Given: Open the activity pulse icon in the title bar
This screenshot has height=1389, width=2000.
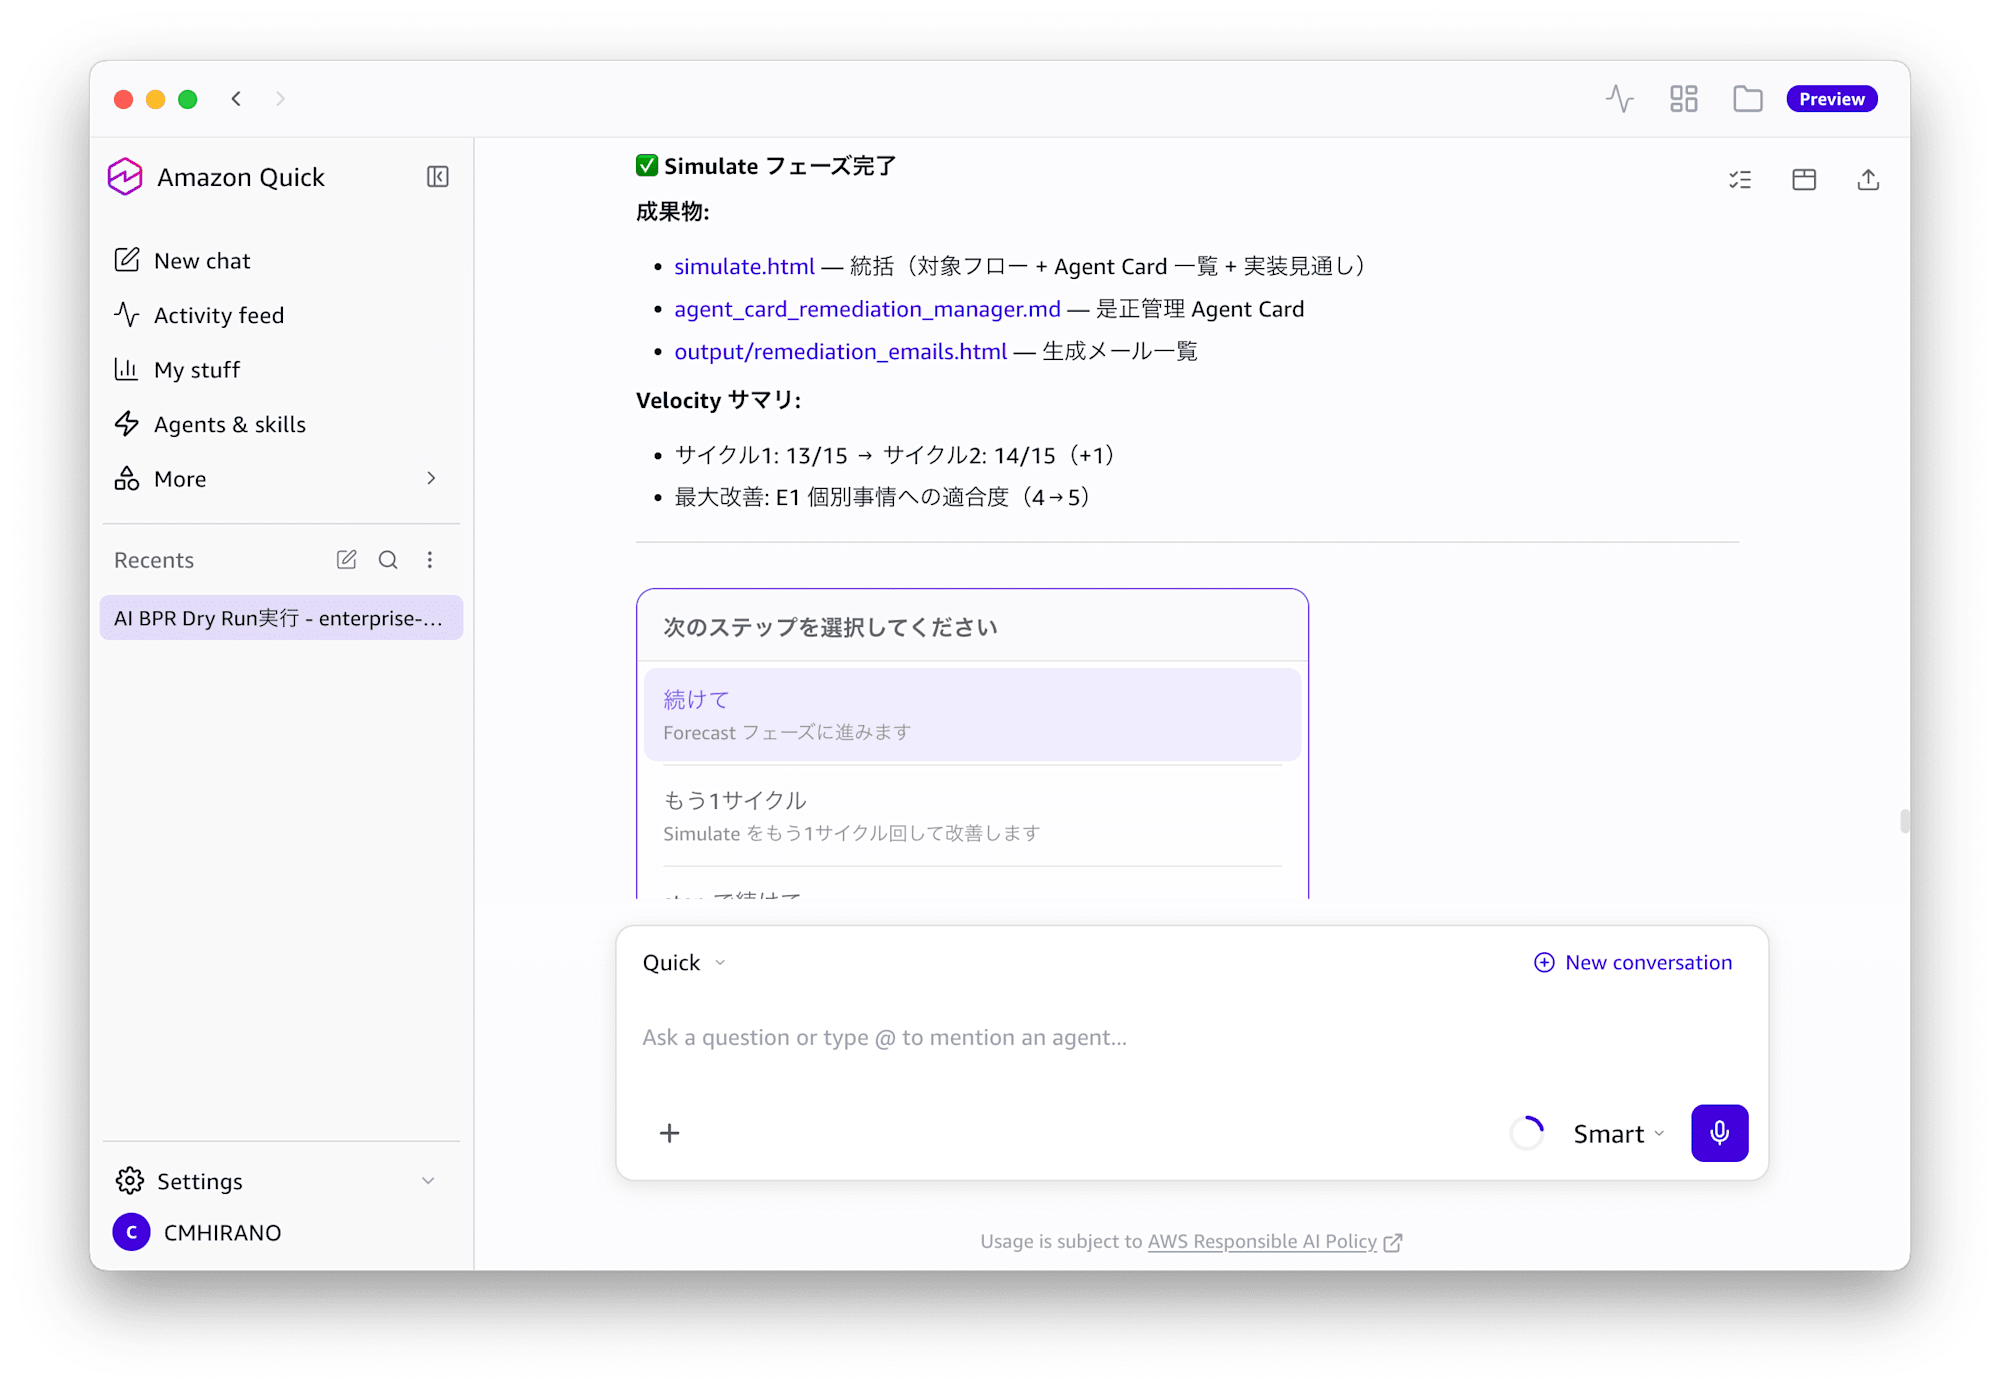Looking at the screenshot, I should click(x=1620, y=99).
